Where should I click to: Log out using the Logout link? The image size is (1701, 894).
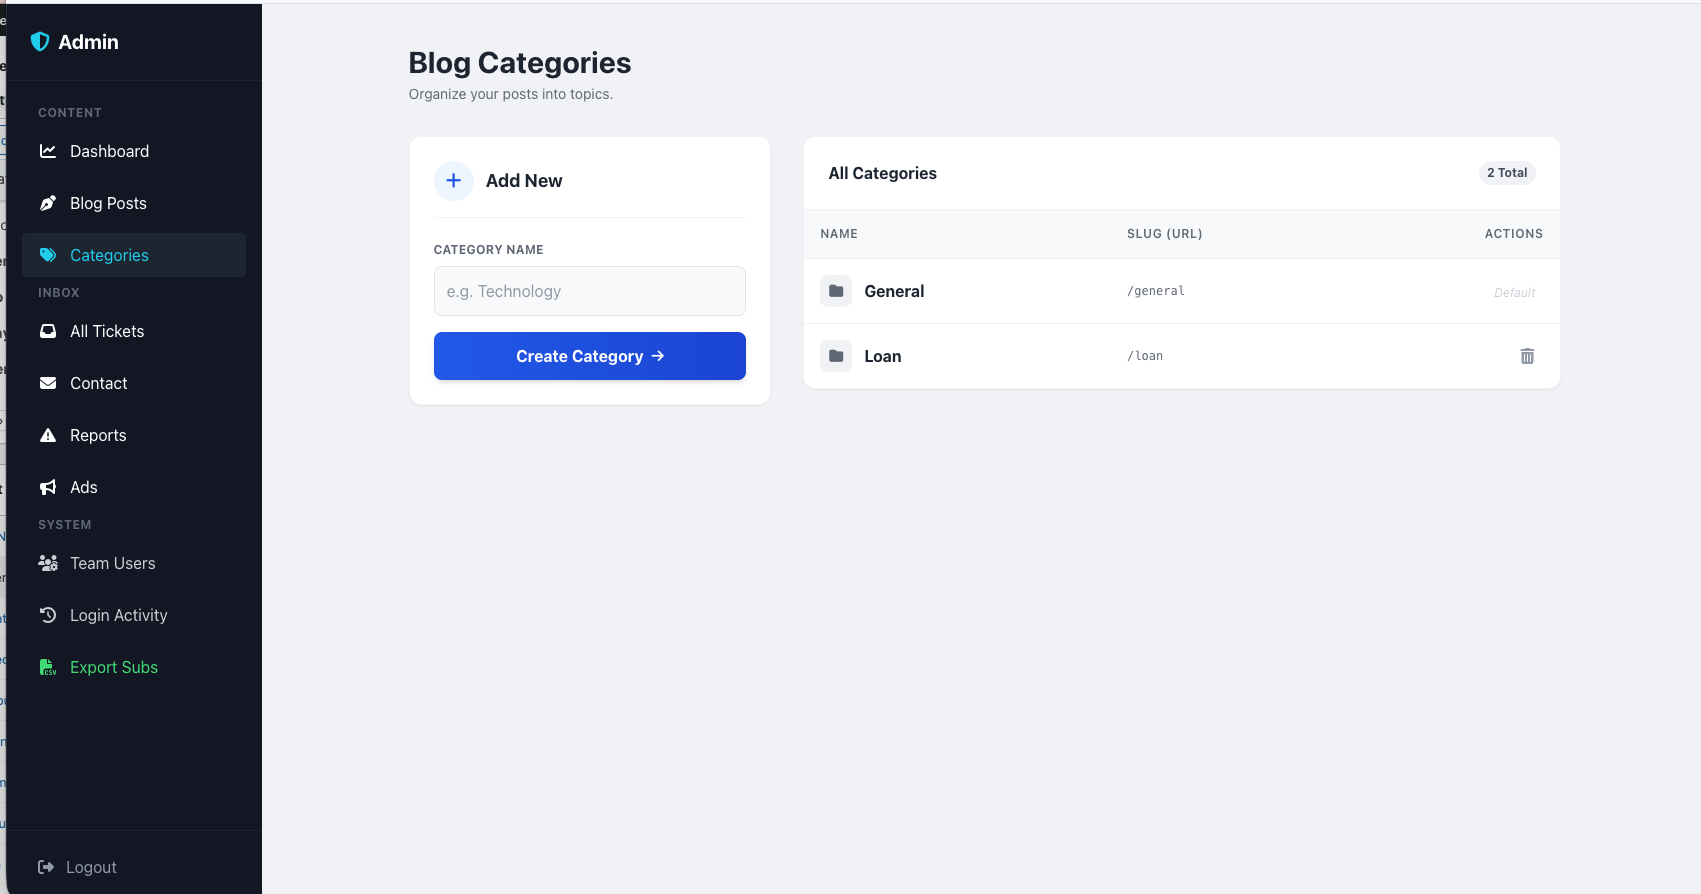pos(78,867)
